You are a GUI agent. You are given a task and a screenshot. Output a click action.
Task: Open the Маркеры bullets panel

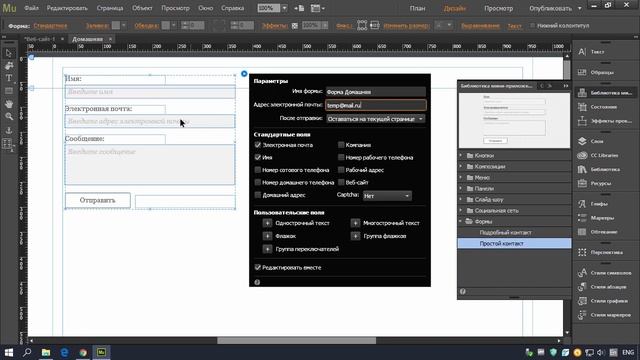click(582, 218)
